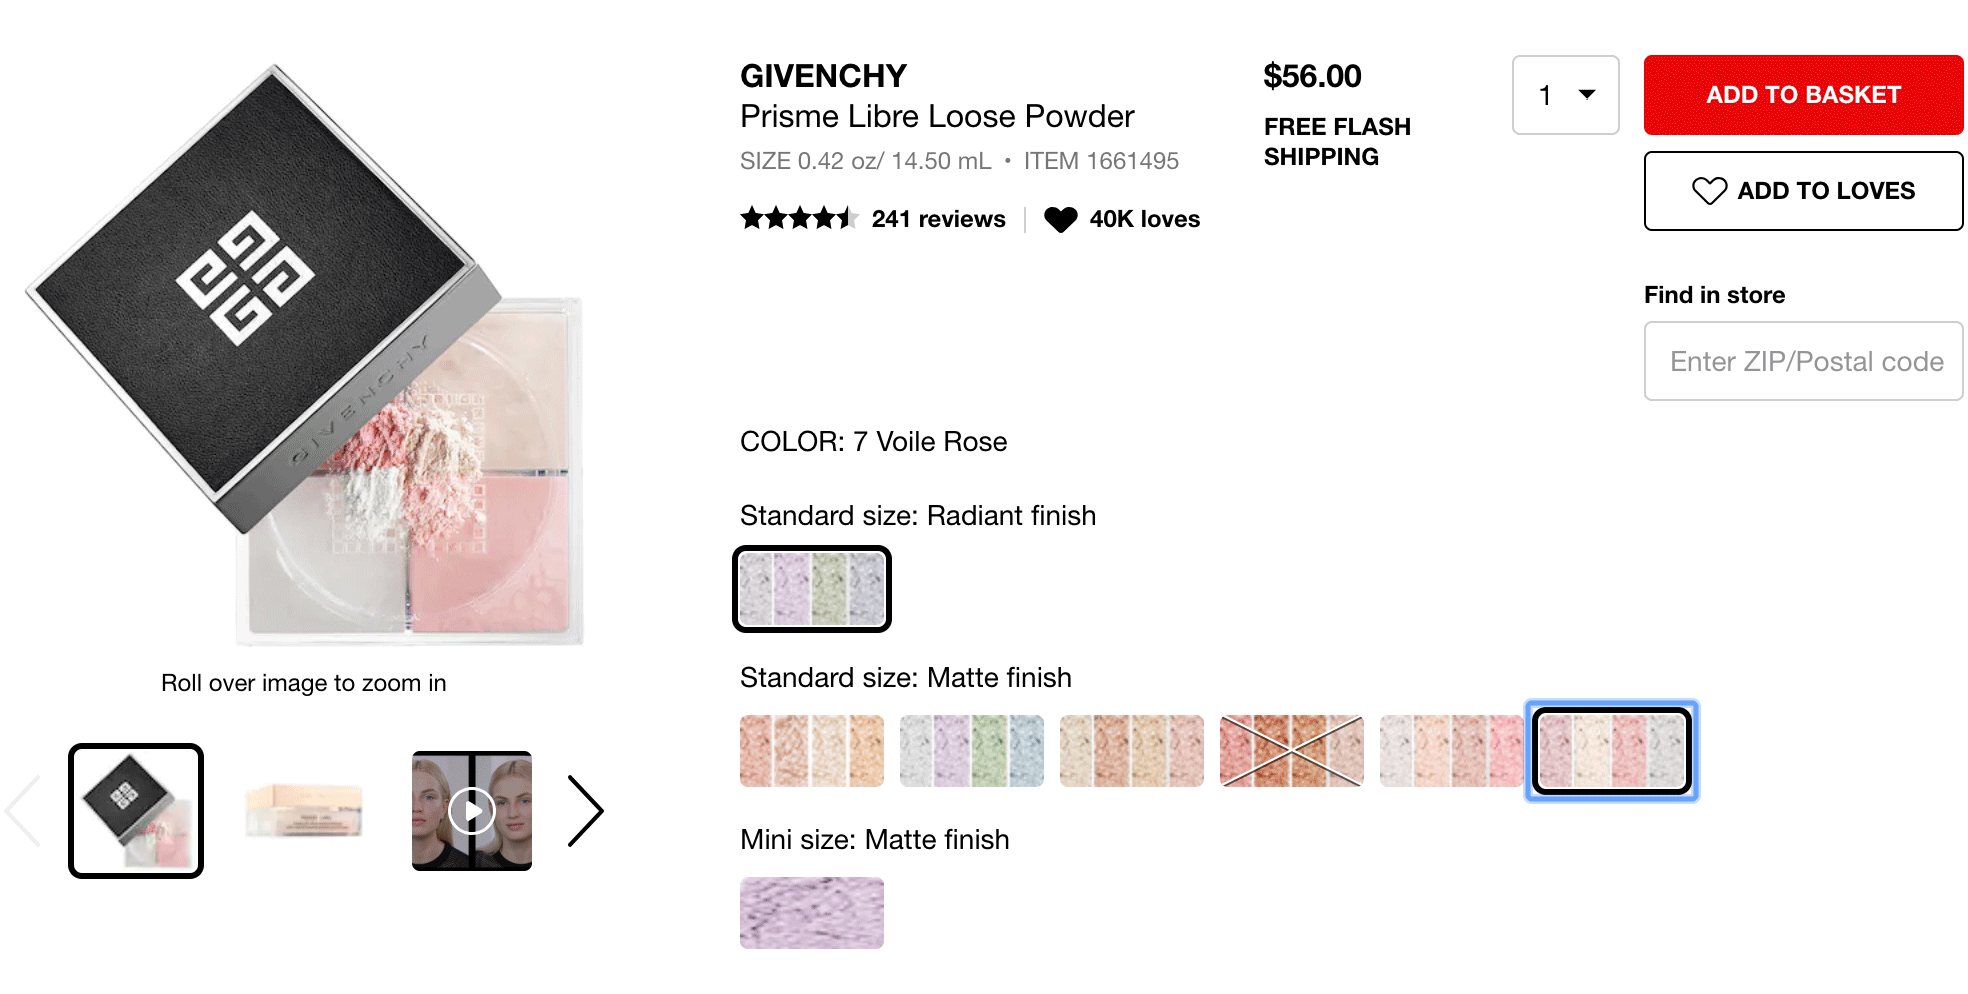Click the star rating icons
The width and height of the screenshot is (1968, 994).
pyautogui.click(x=798, y=219)
